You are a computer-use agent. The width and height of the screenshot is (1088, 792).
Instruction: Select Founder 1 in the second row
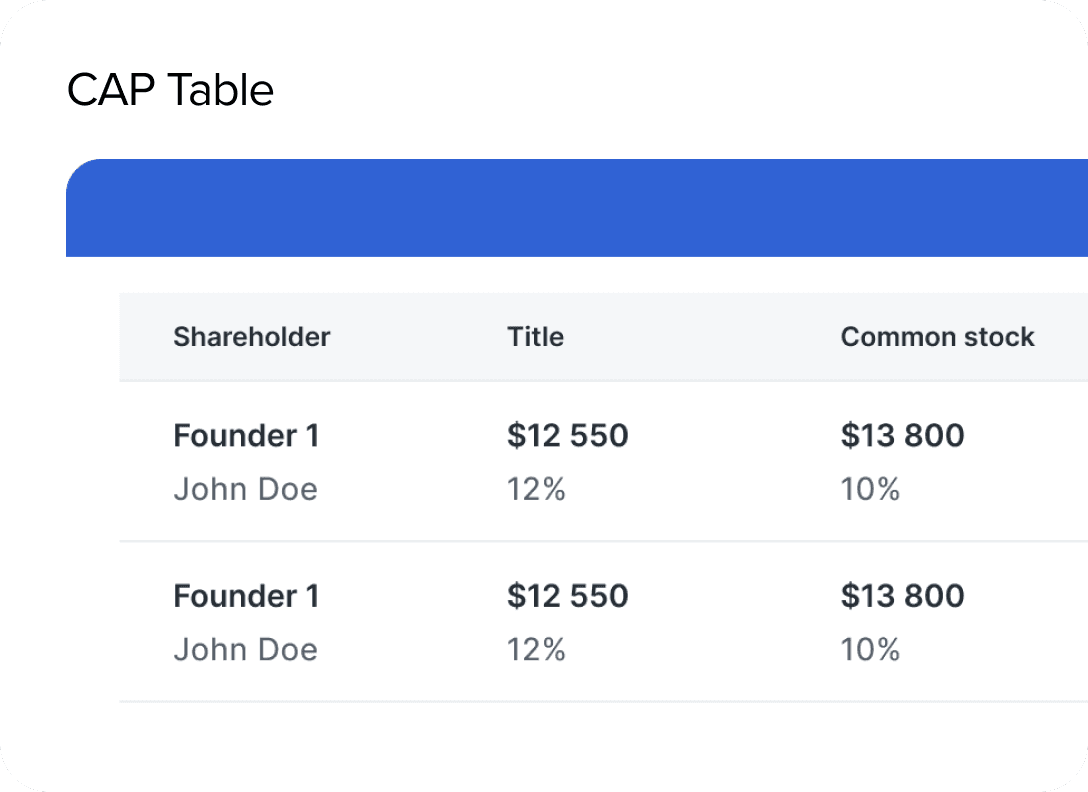coord(246,596)
